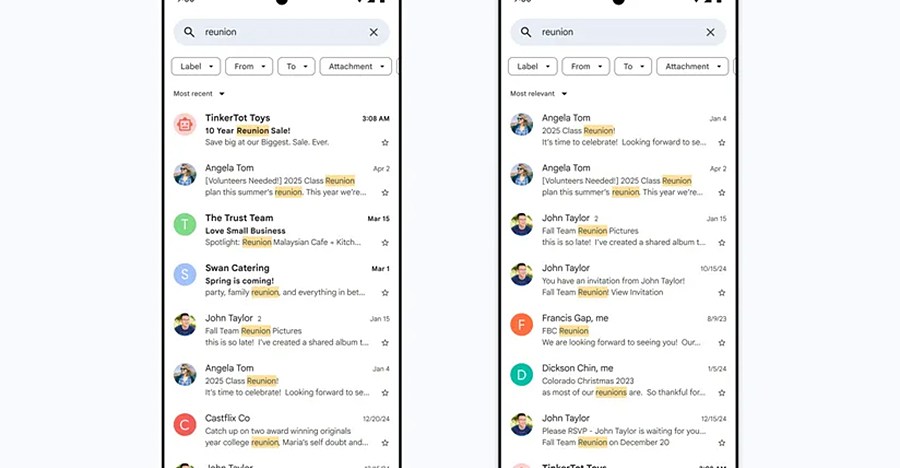Tap The Trust Team green T avatar
900x468 pixels.
pyautogui.click(x=185, y=224)
